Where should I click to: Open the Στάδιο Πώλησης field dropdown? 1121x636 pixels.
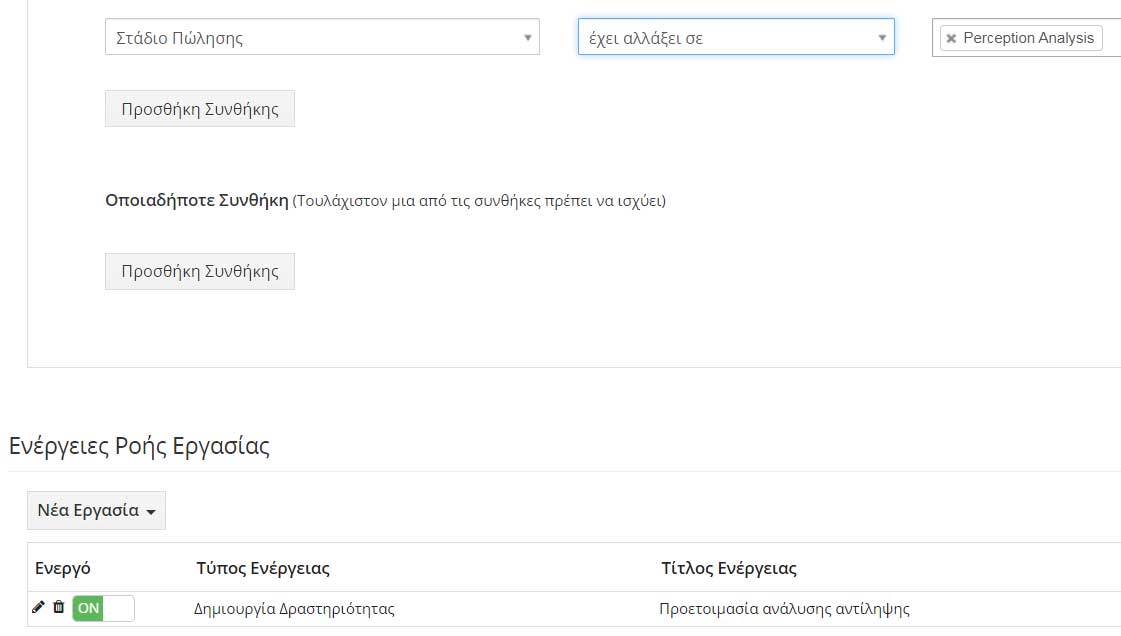point(322,37)
